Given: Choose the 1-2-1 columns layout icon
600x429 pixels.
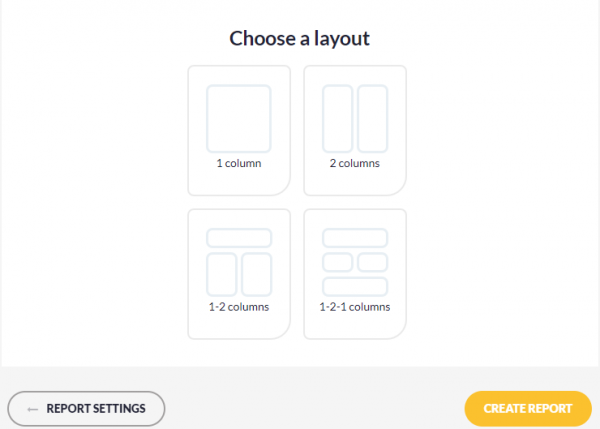Looking at the screenshot, I should pos(355,262).
